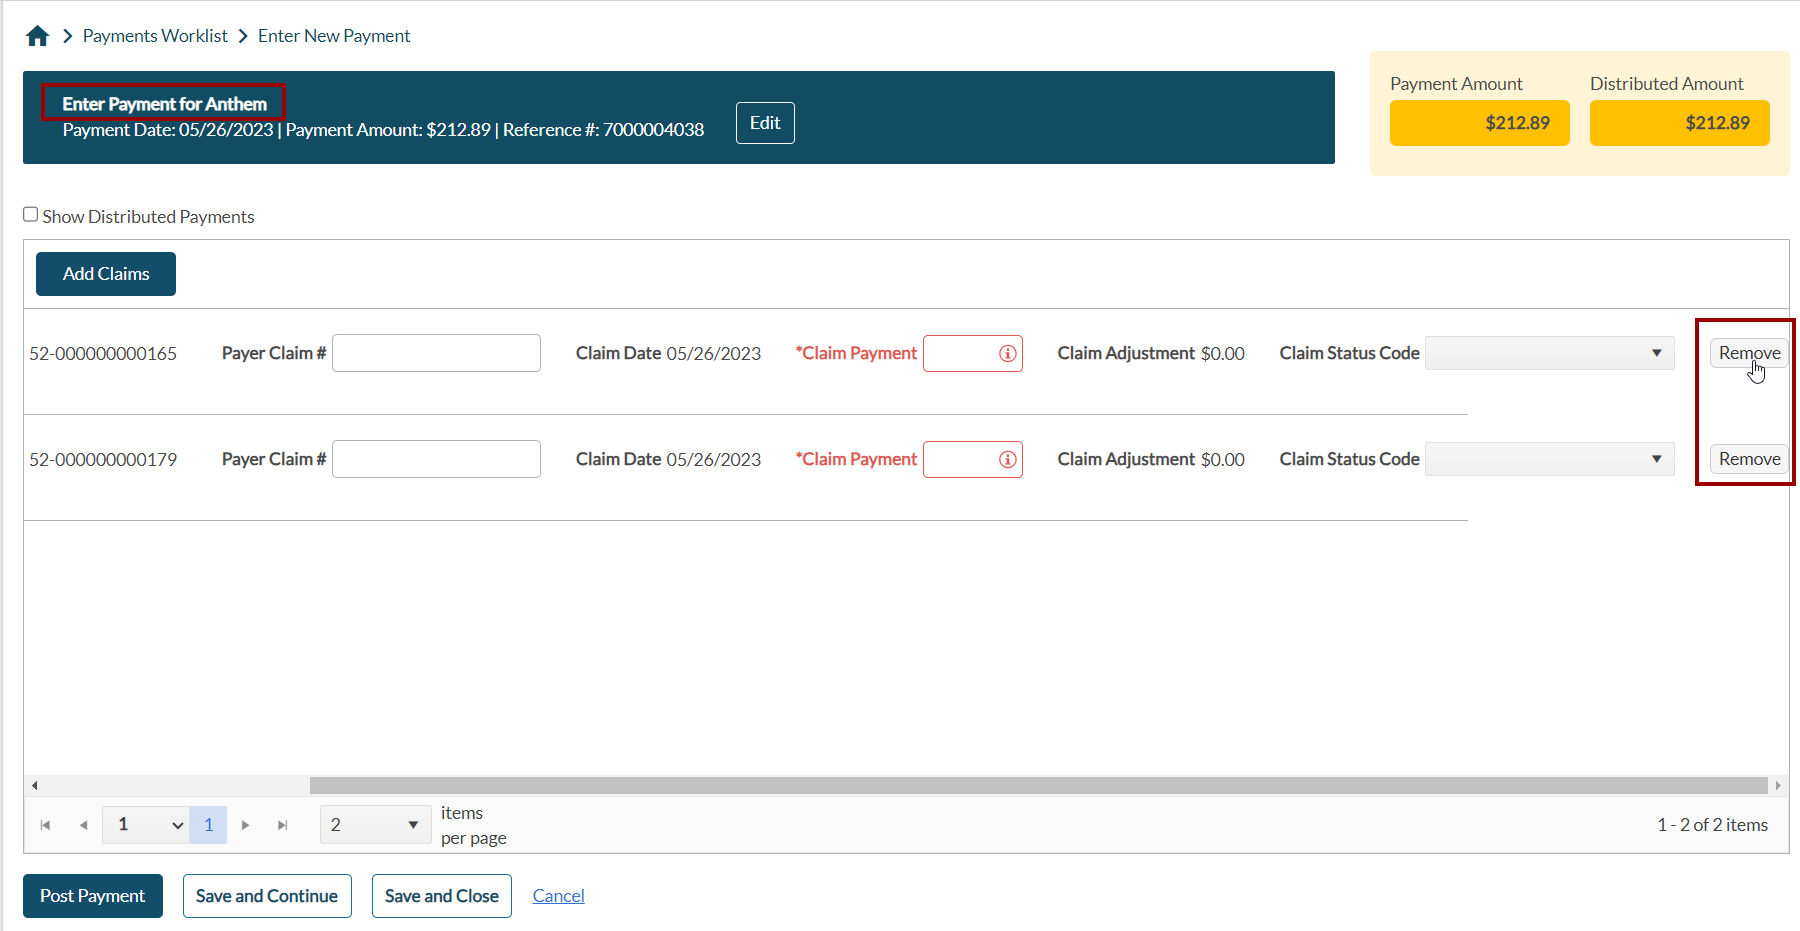Remove claim 52-000000000165
Image resolution: width=1800 pixels, height=931 pixels.
pos(1748,353)
